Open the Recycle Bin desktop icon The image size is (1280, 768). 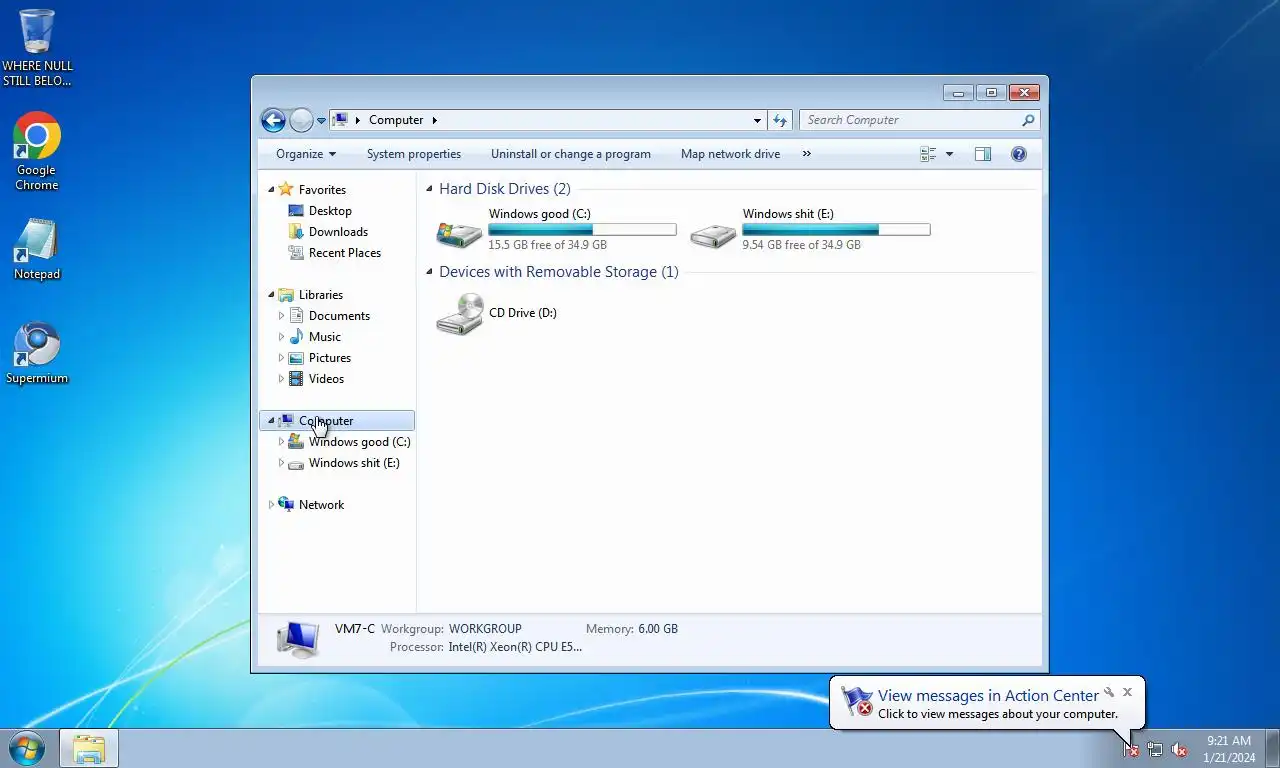click(x=37, y=47)
